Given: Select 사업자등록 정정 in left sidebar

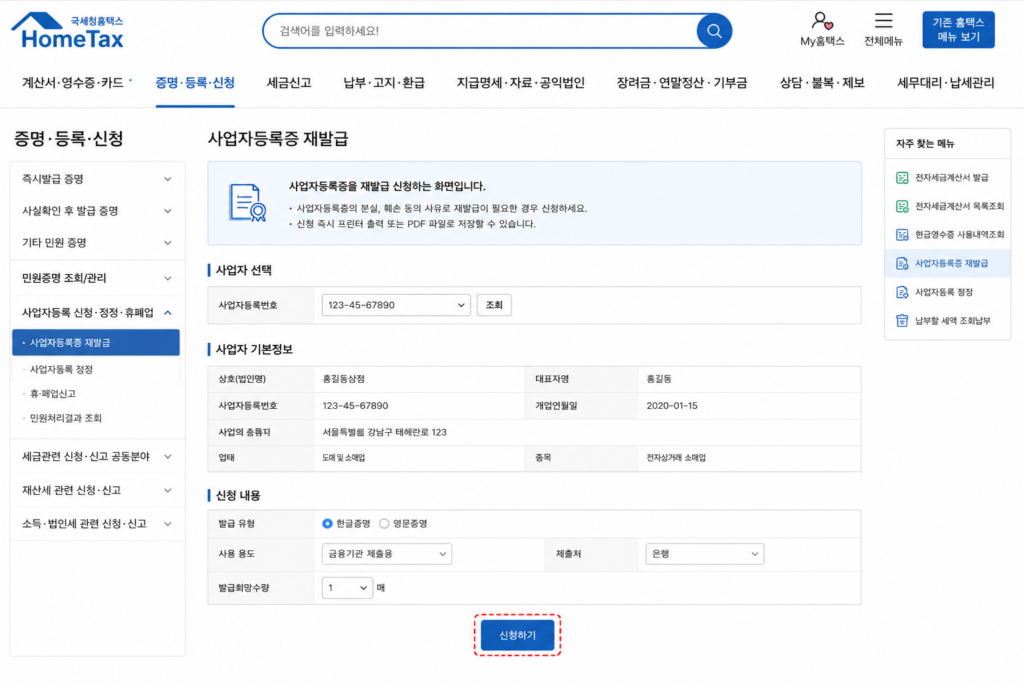Looking at the screenshot, I should point(61,370).
